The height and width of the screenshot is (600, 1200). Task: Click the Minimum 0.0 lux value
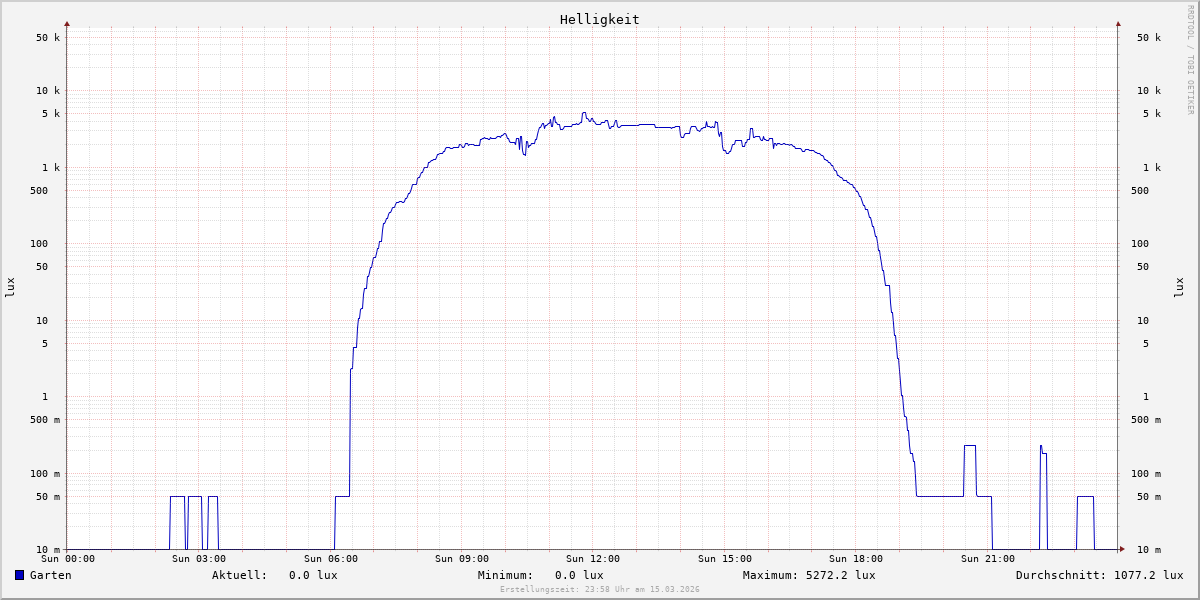pyautogui.click(x=579, y=575)
